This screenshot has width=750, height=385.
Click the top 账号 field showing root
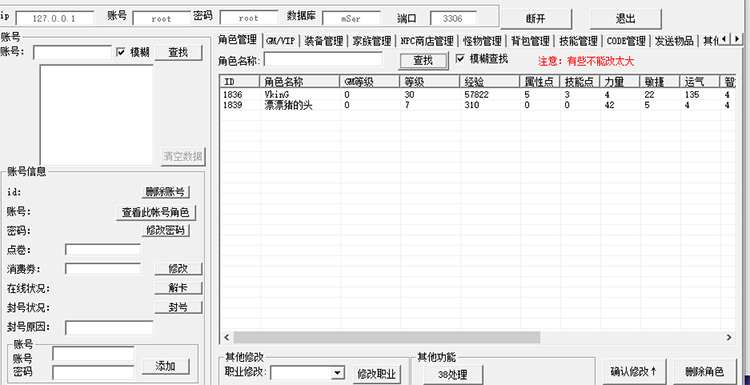coord(161,19)
